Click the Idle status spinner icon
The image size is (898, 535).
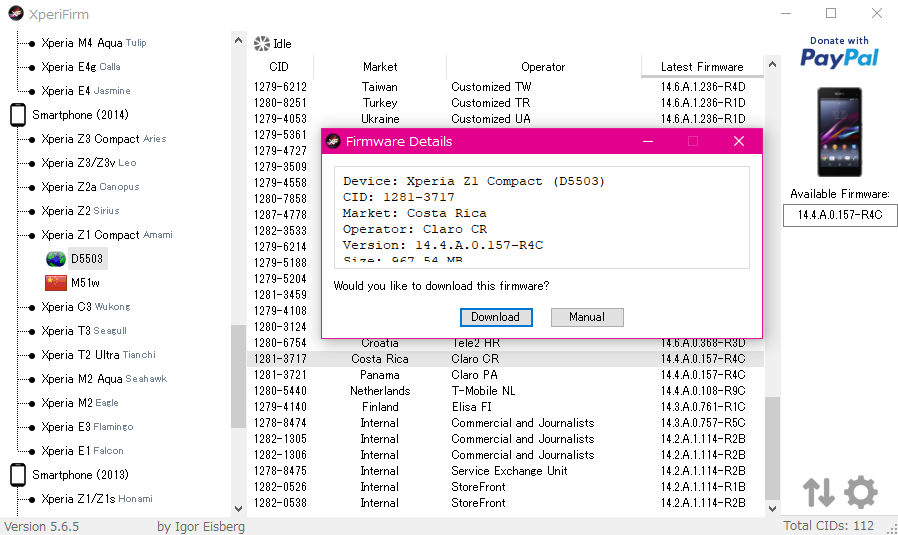point(262,44)
